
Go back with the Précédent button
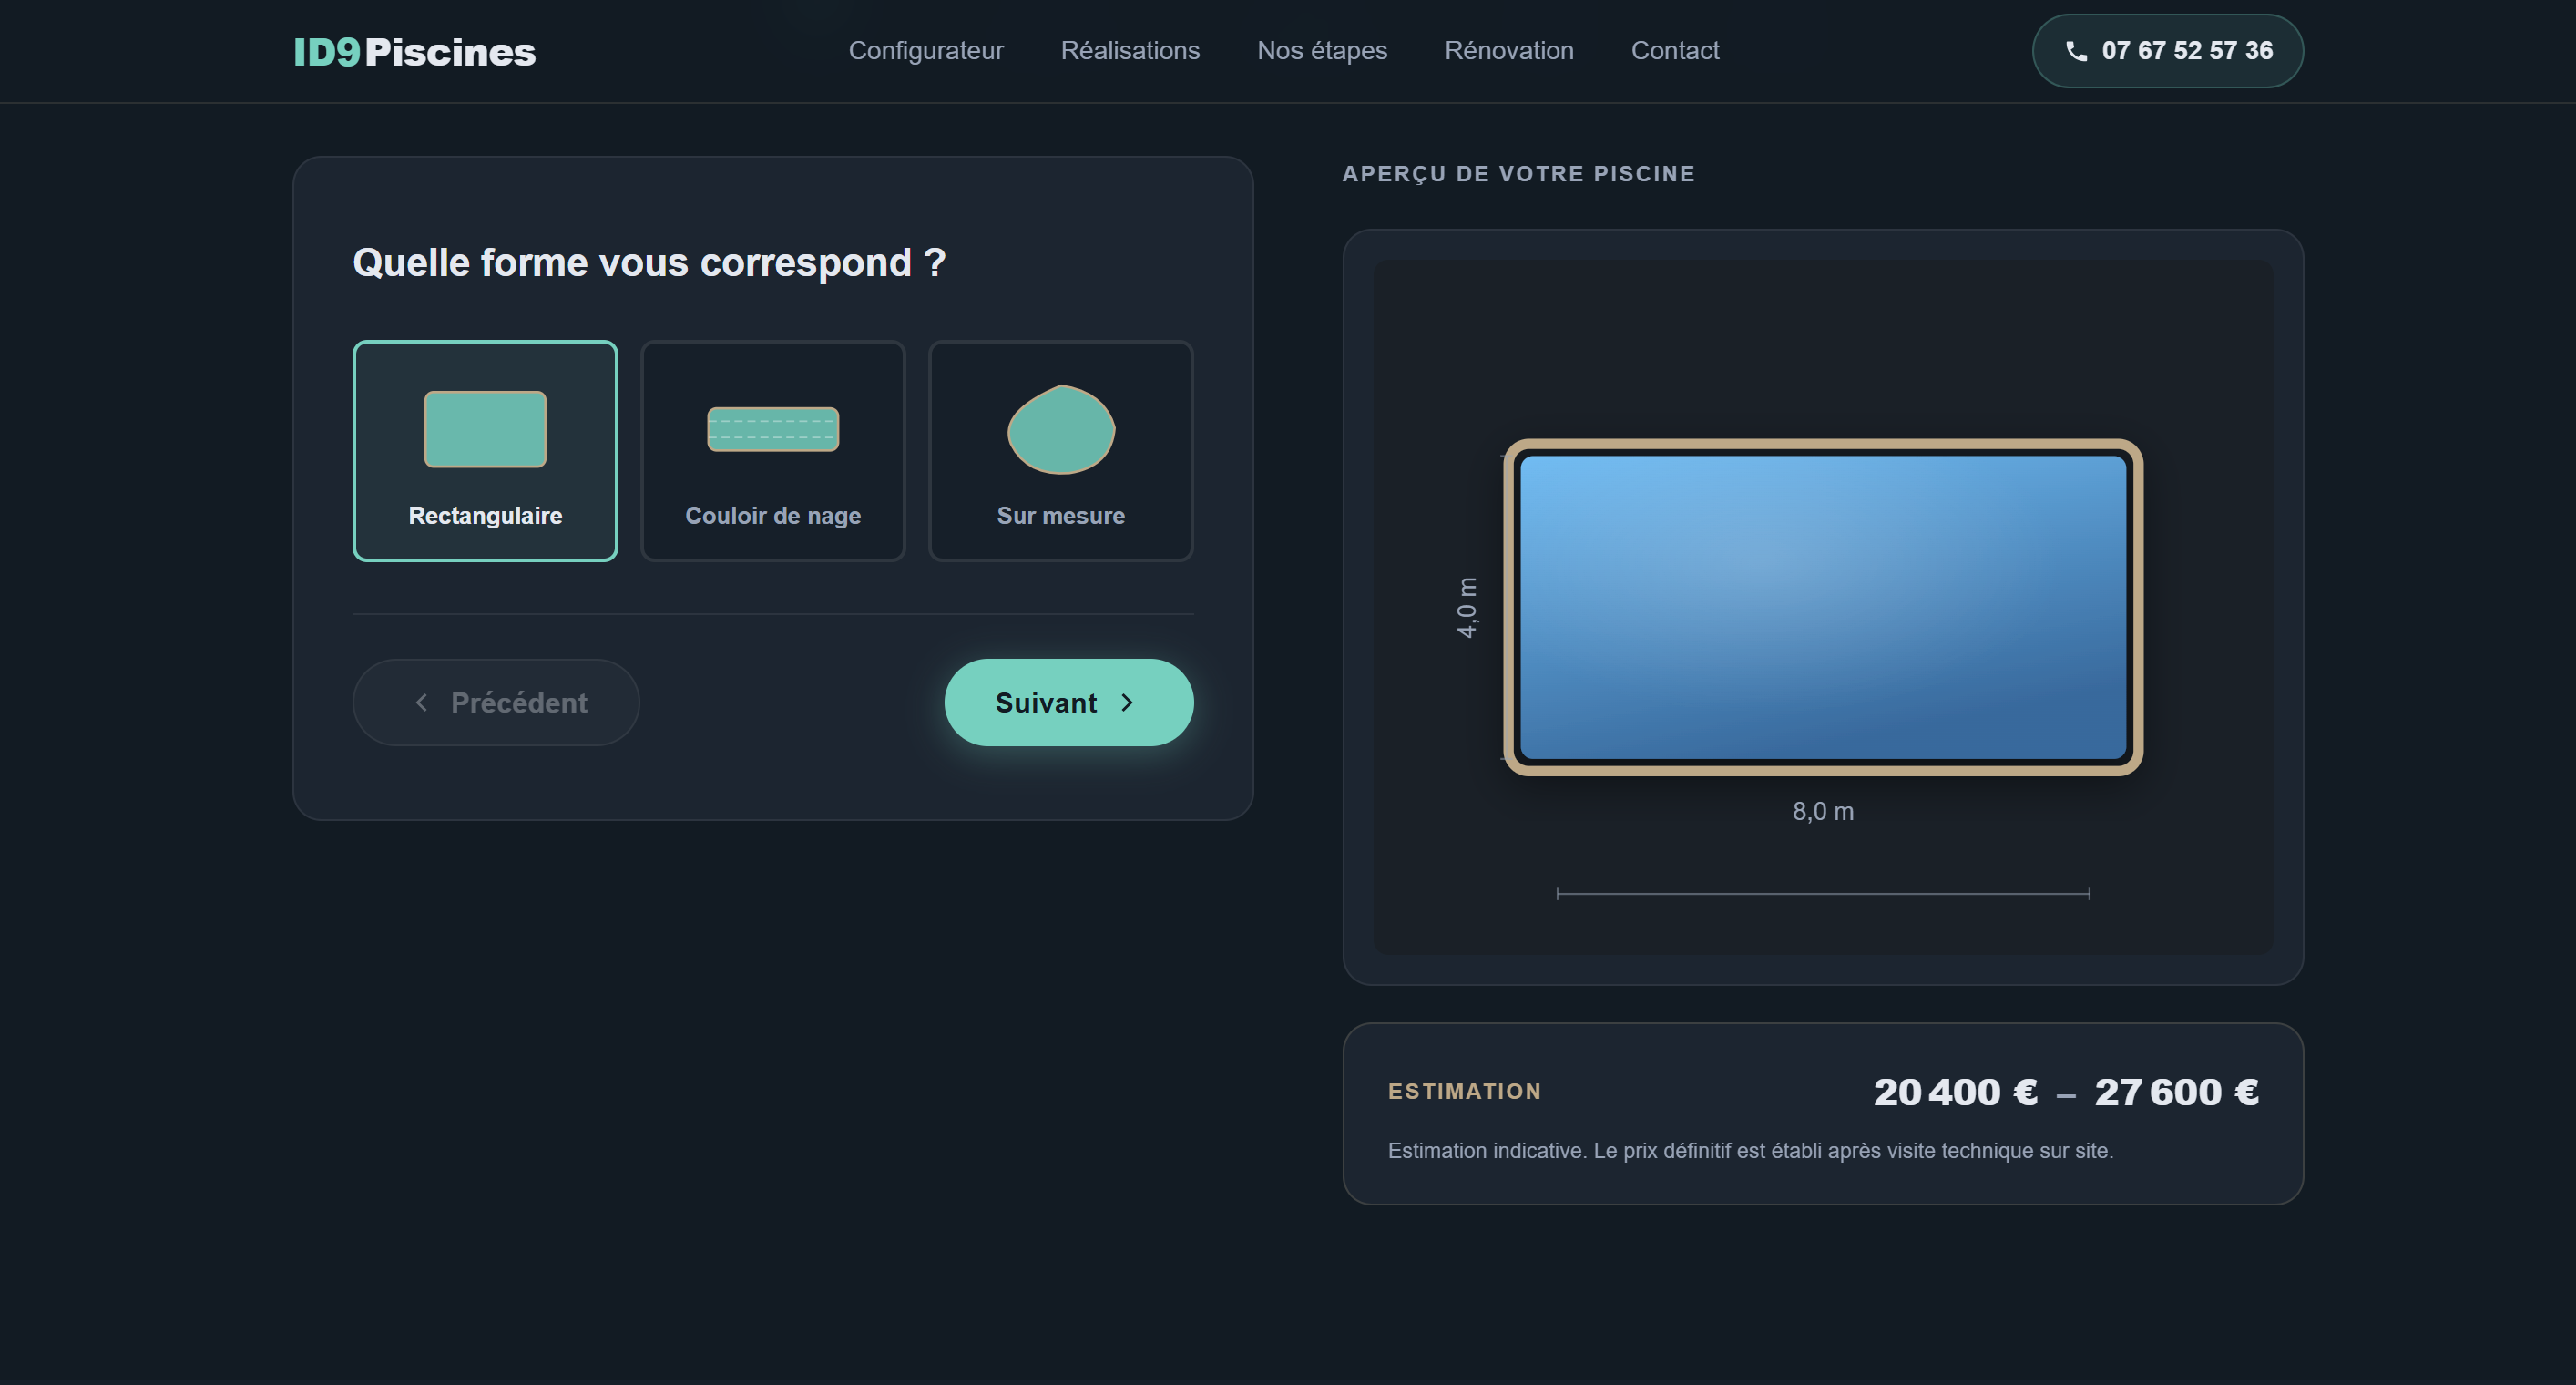point(496,702)
